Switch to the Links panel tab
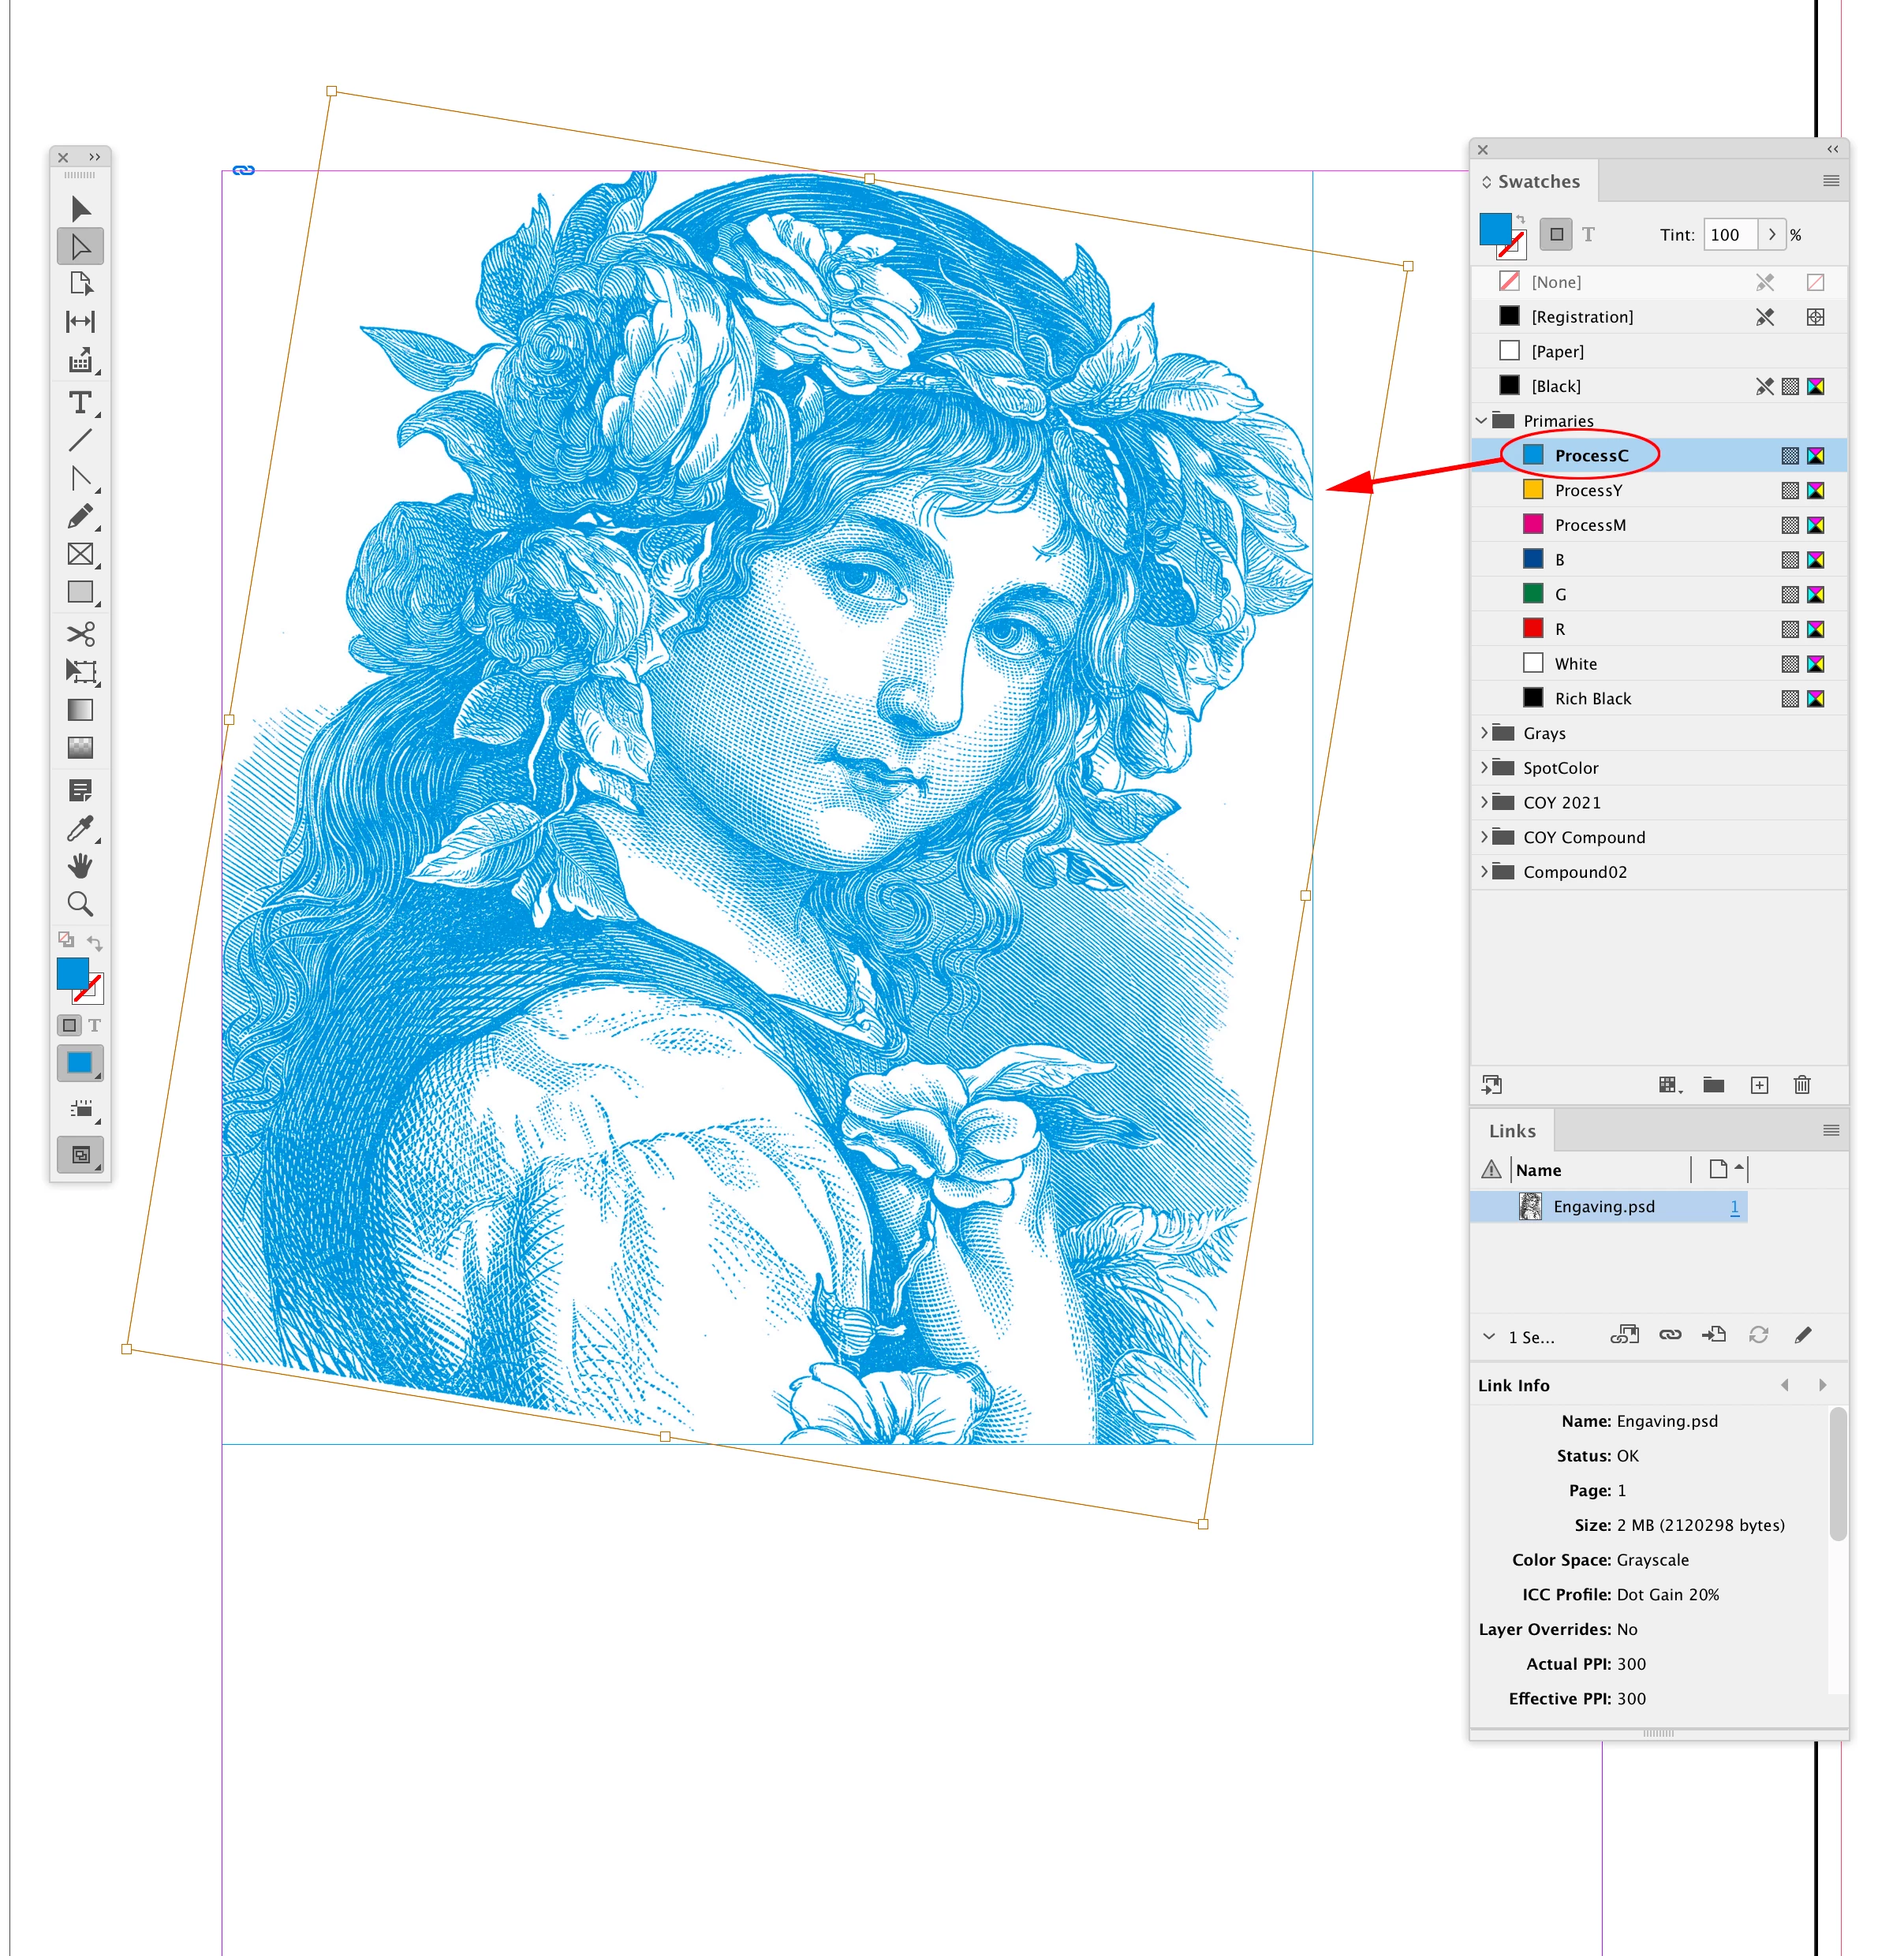1904x1956 pixels. click(x=1512, y=1131)
